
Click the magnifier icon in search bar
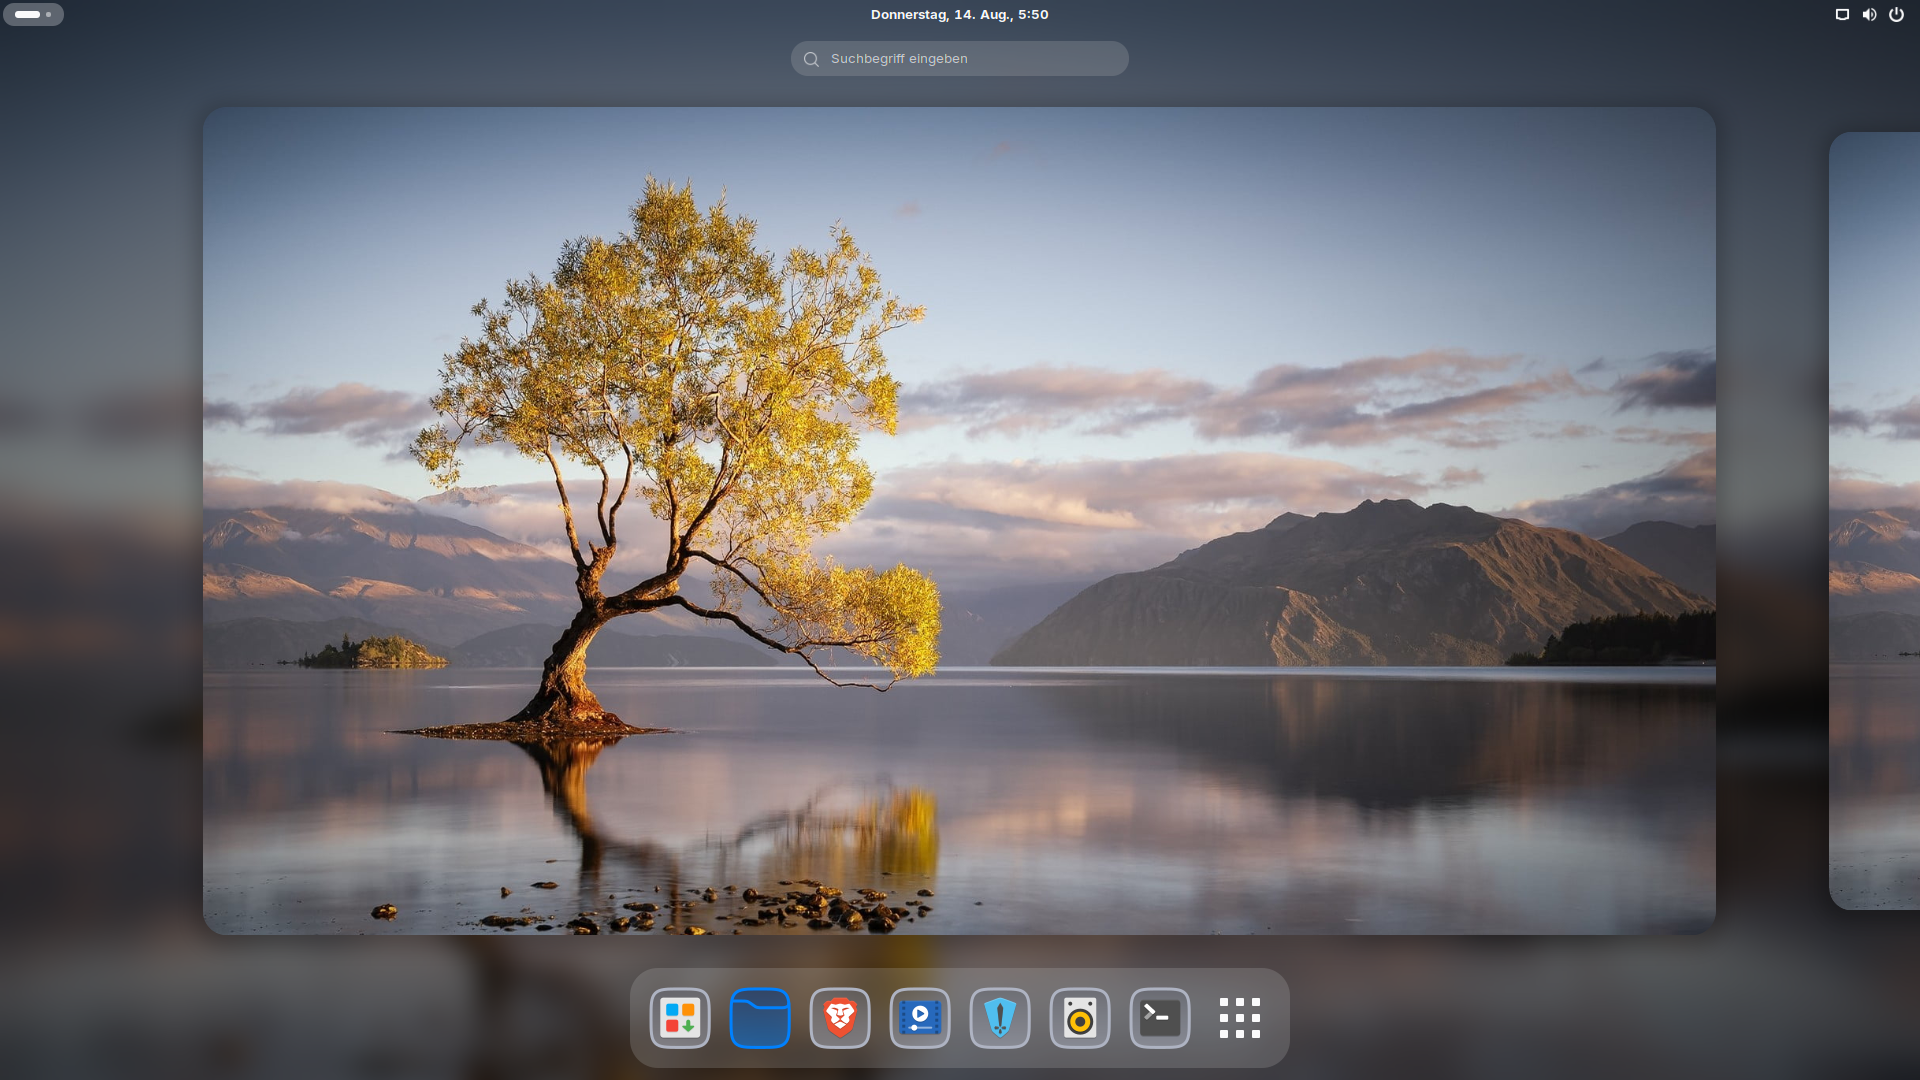(811, 59)
